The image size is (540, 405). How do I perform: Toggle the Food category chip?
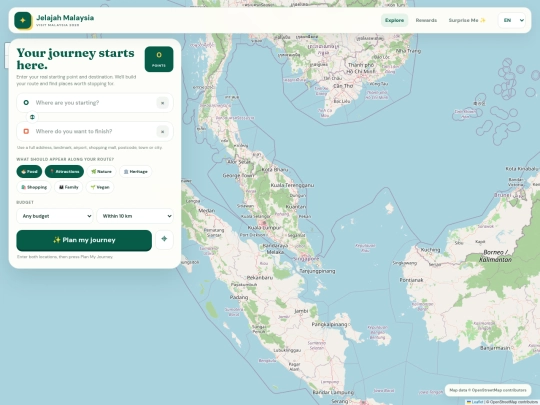coord(29,172)
